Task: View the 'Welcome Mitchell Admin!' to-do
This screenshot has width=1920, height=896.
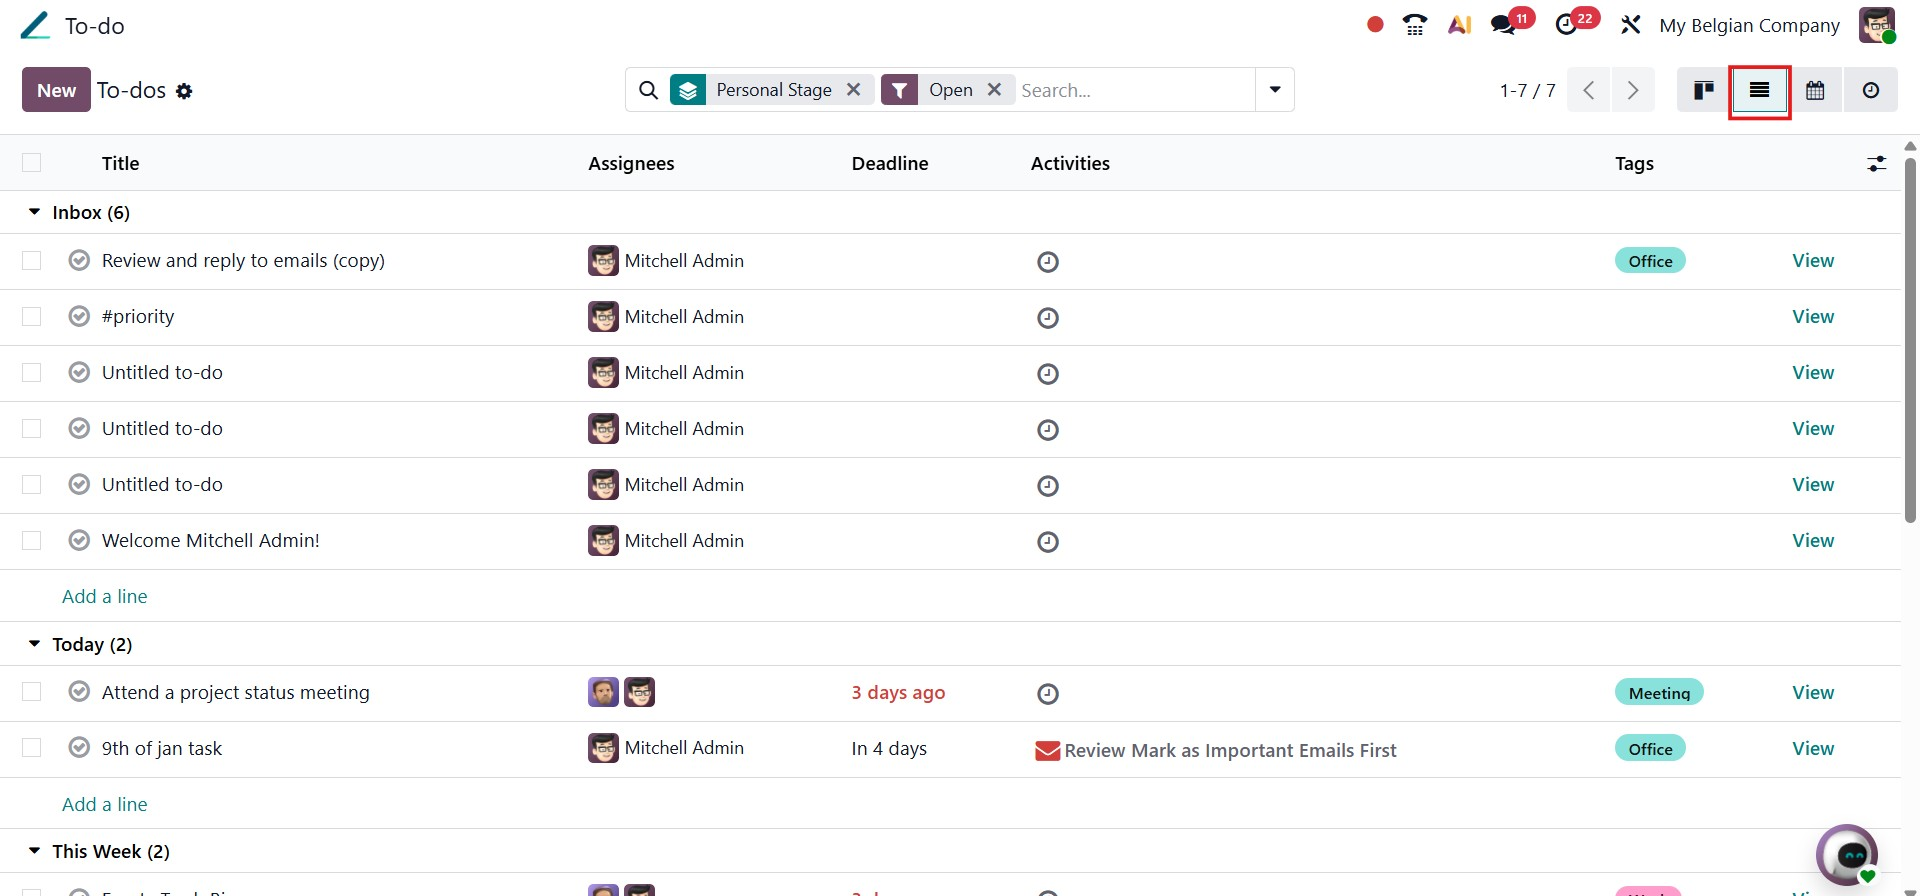Action: tap(1813, 541)
